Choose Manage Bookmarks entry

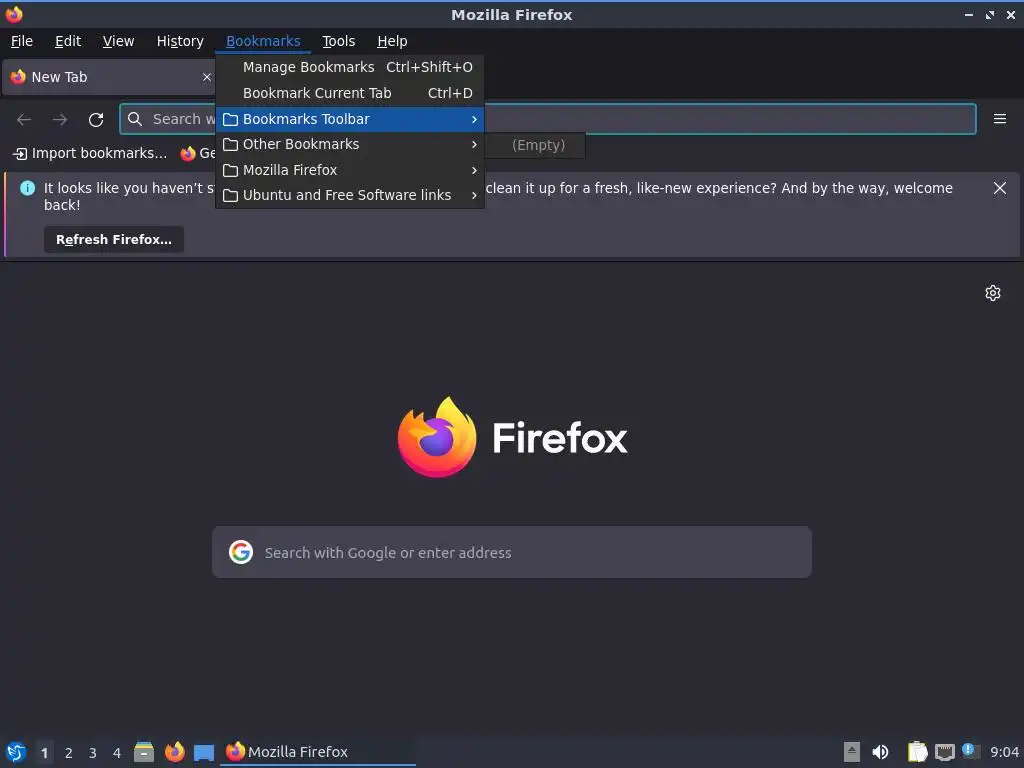350,67
